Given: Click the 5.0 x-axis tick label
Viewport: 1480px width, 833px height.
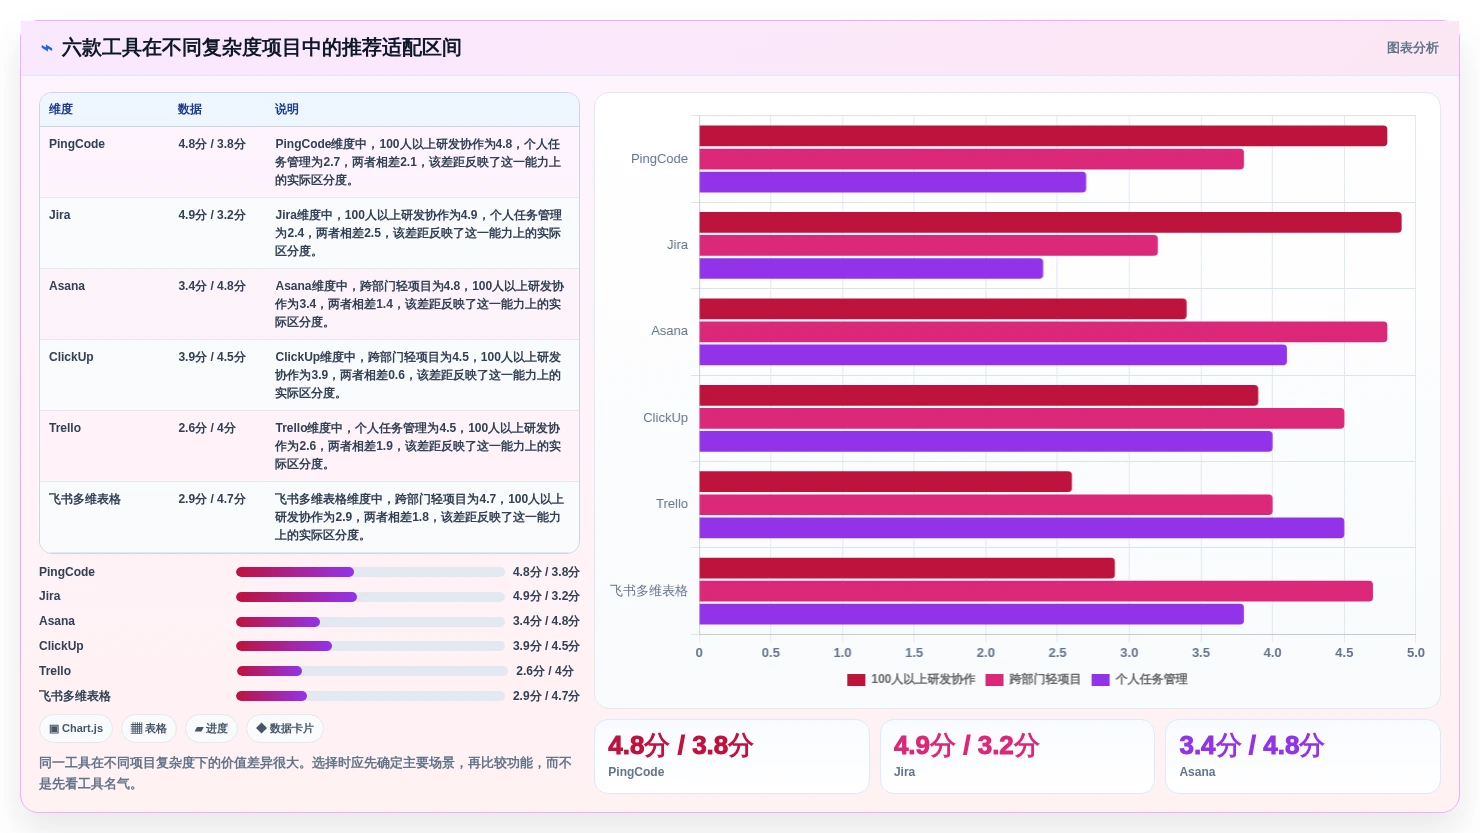Looking at the screenshot, I should [1416, 653].
